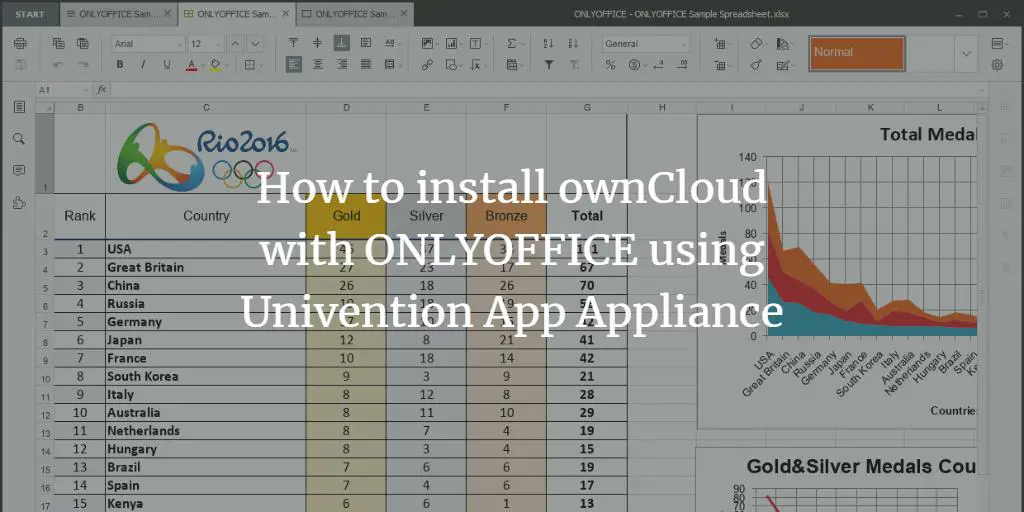Switch to presentation ONLYOFFICE Sample tab

click(x=355, y=14)
